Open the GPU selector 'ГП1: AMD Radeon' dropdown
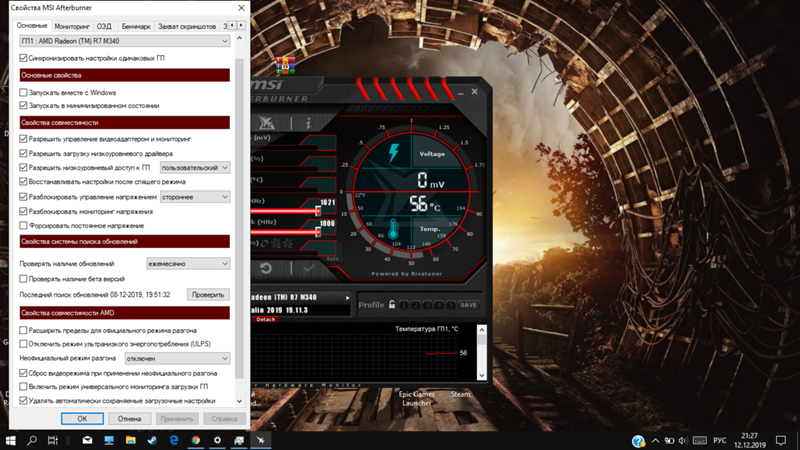Image resolution: width=800 pixels, height=450 pixels. [x=124, y=41]
